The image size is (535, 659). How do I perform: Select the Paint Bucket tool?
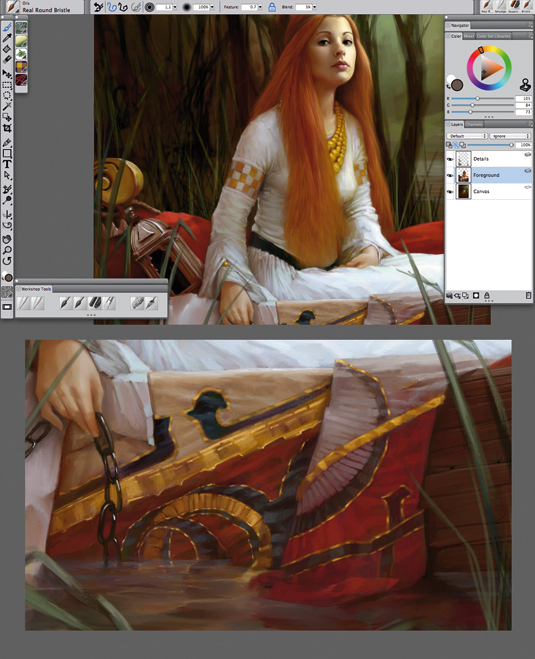click(7, 49)
